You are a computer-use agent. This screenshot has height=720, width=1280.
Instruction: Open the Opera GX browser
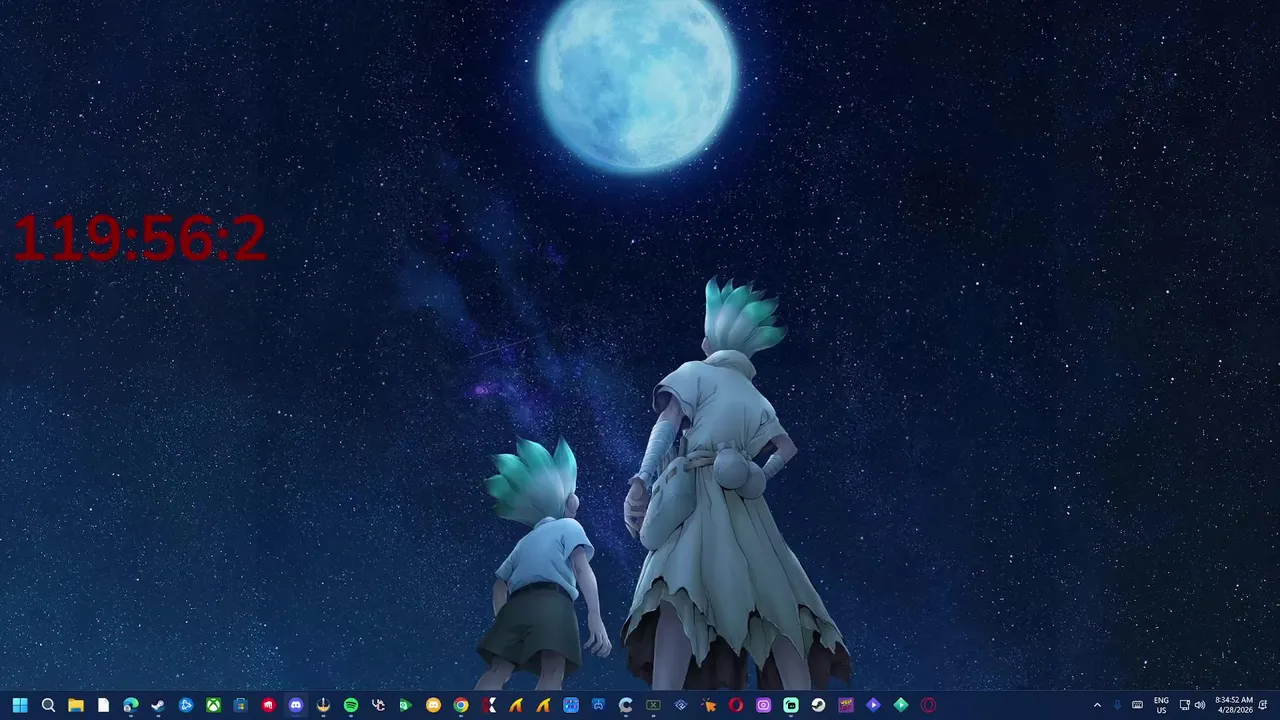tap(928, 705)
